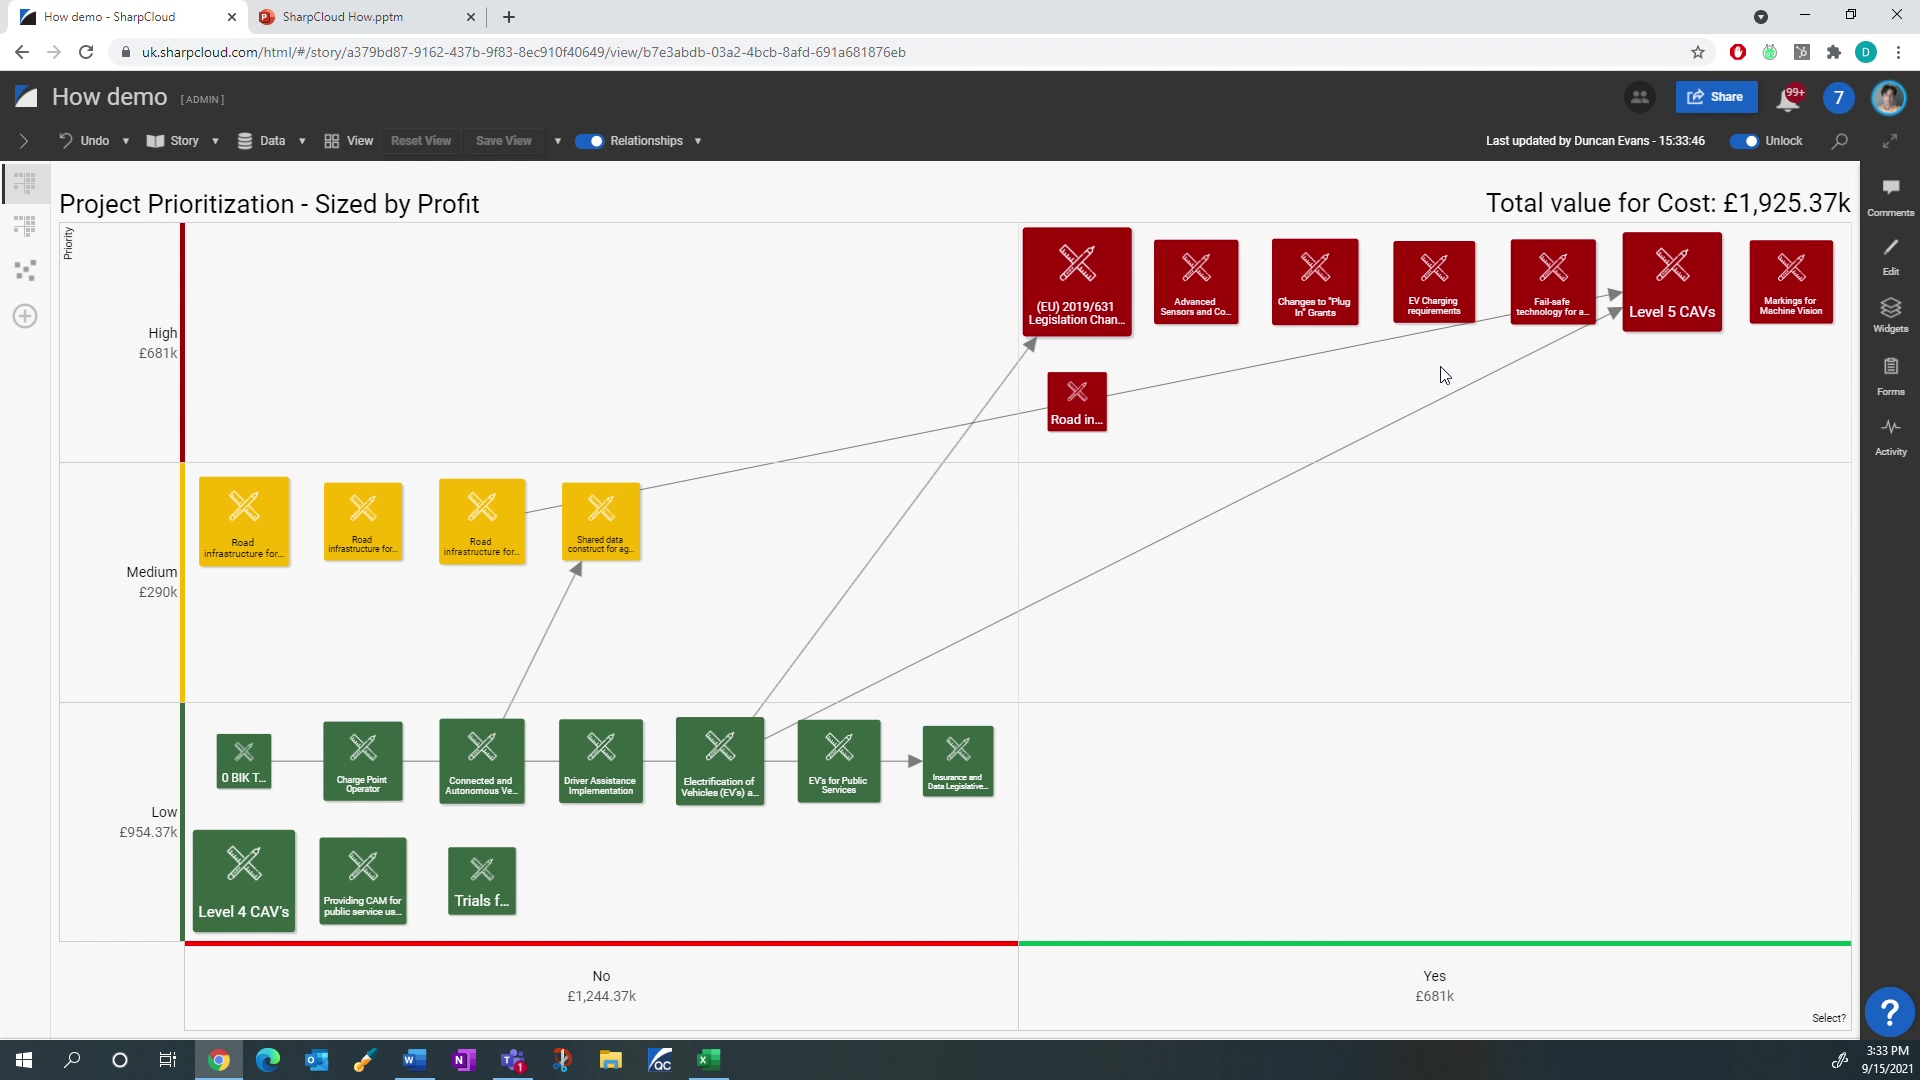The image size is (1920, 1080).
Task: Open the Data dropdown chevron
Action: [x=302, y=141]
